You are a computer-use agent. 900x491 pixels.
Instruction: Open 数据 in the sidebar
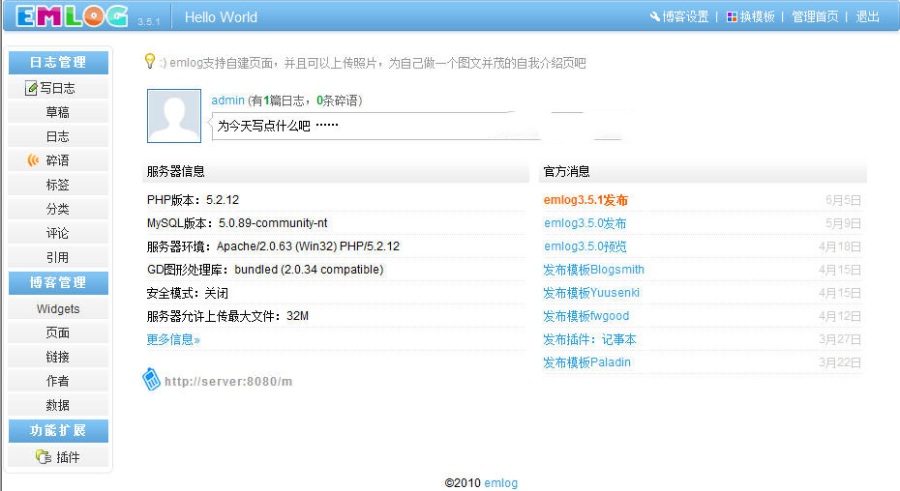57,405
